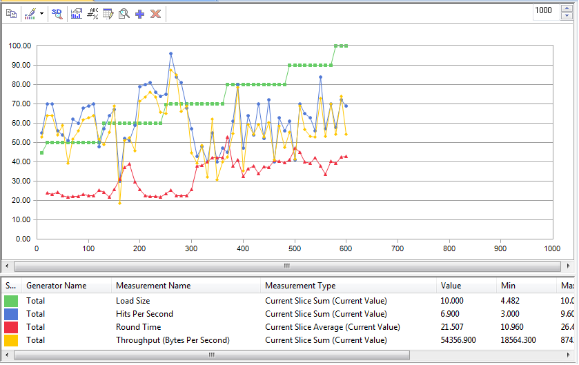Click the bar chart export icon

coord(76,14)
